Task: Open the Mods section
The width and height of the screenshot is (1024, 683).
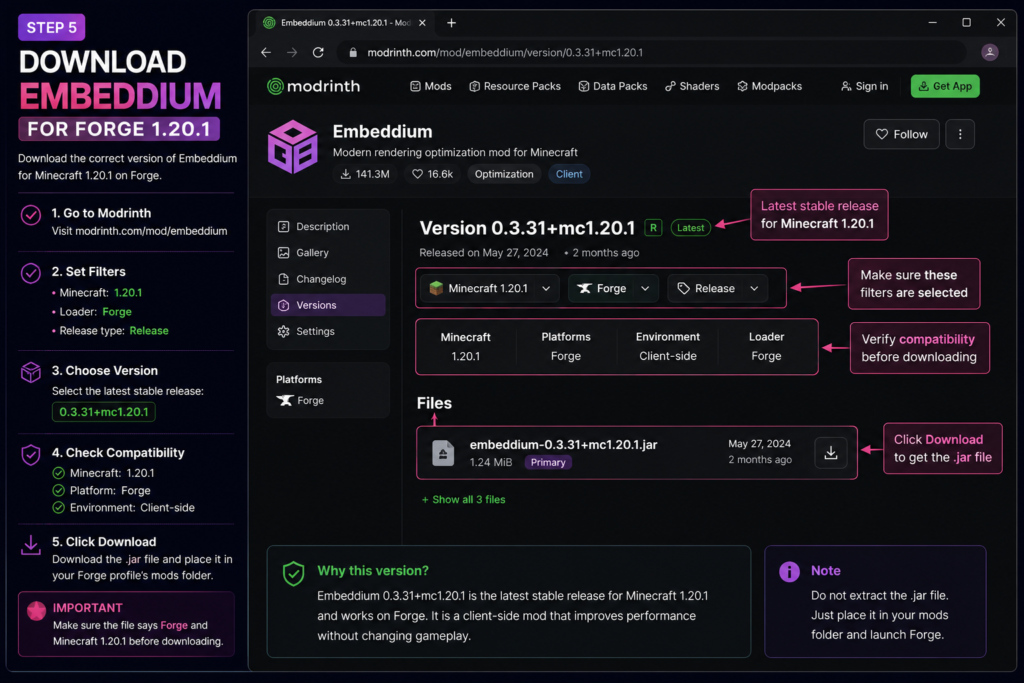Action: pyautogui.click(x=430, y=86)
